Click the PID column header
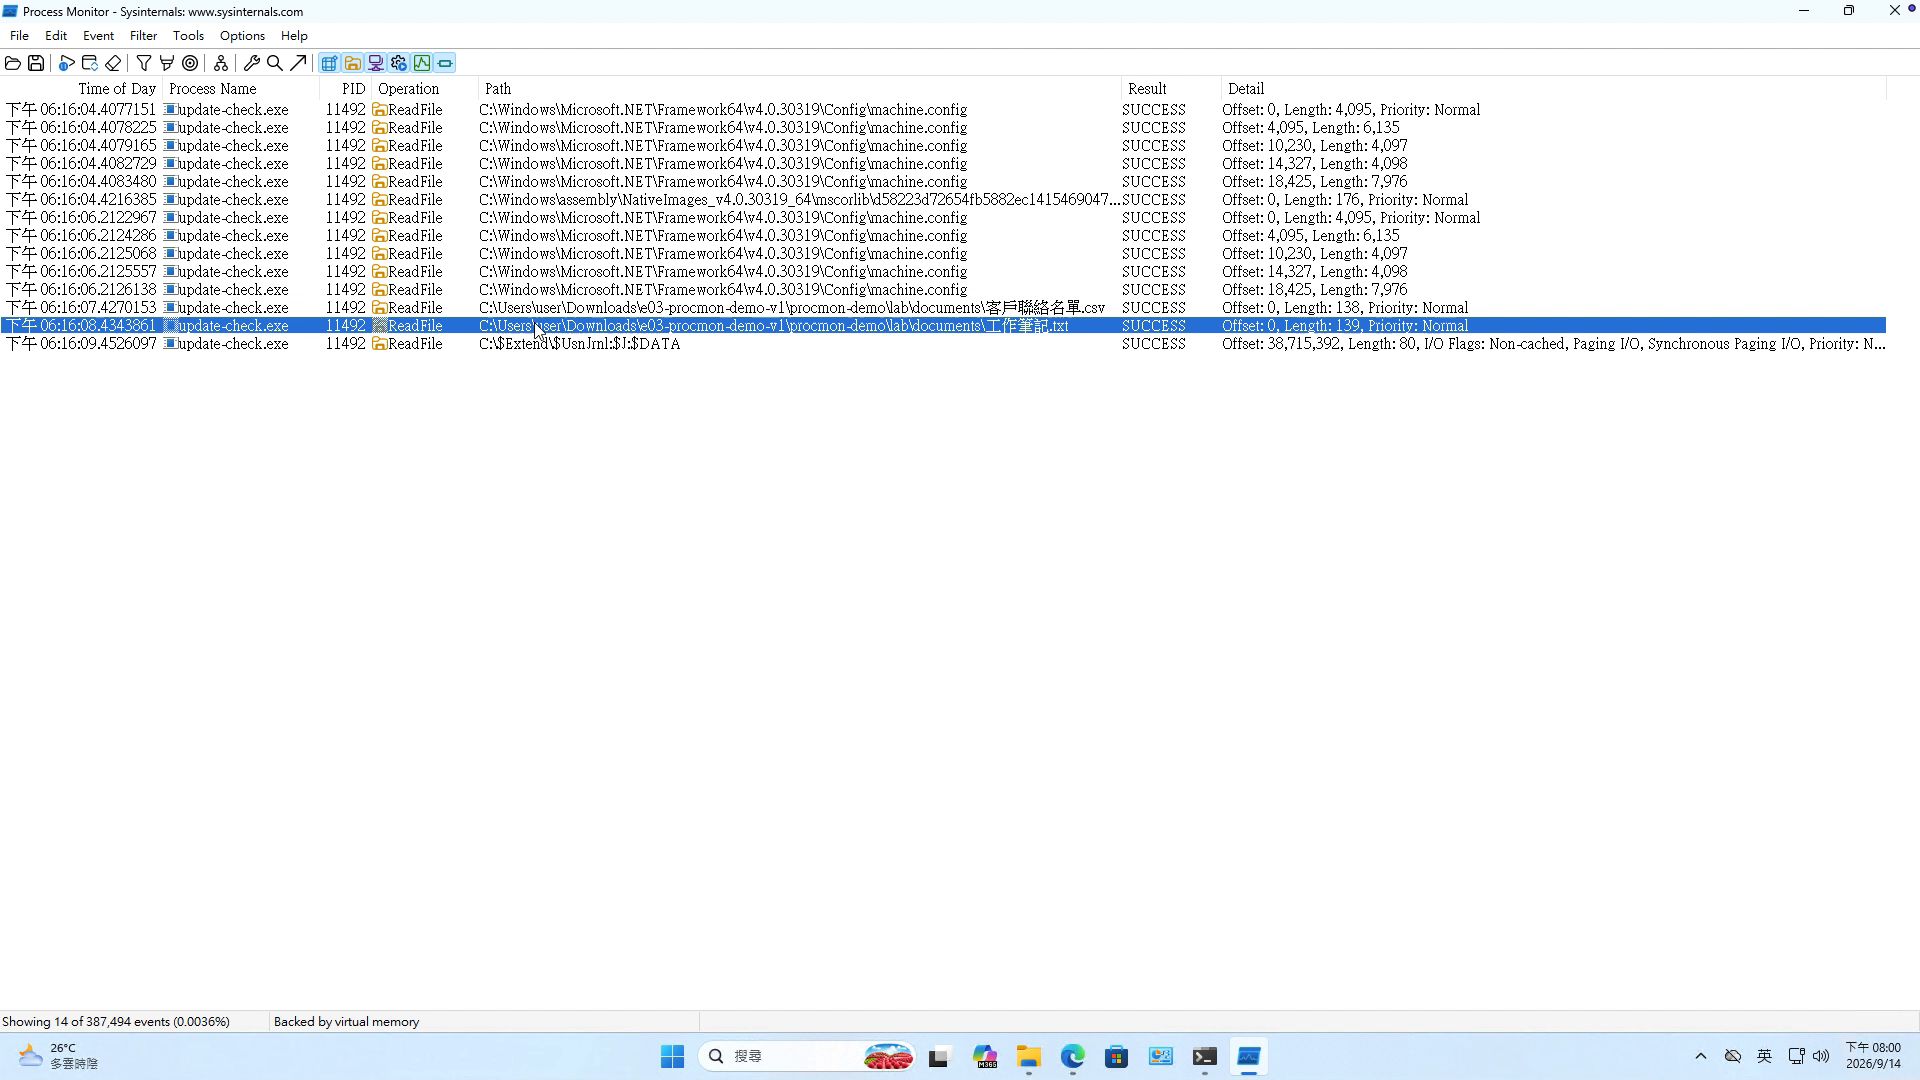The width and height of the screenshot is (1920, 1080). [345, 89]
